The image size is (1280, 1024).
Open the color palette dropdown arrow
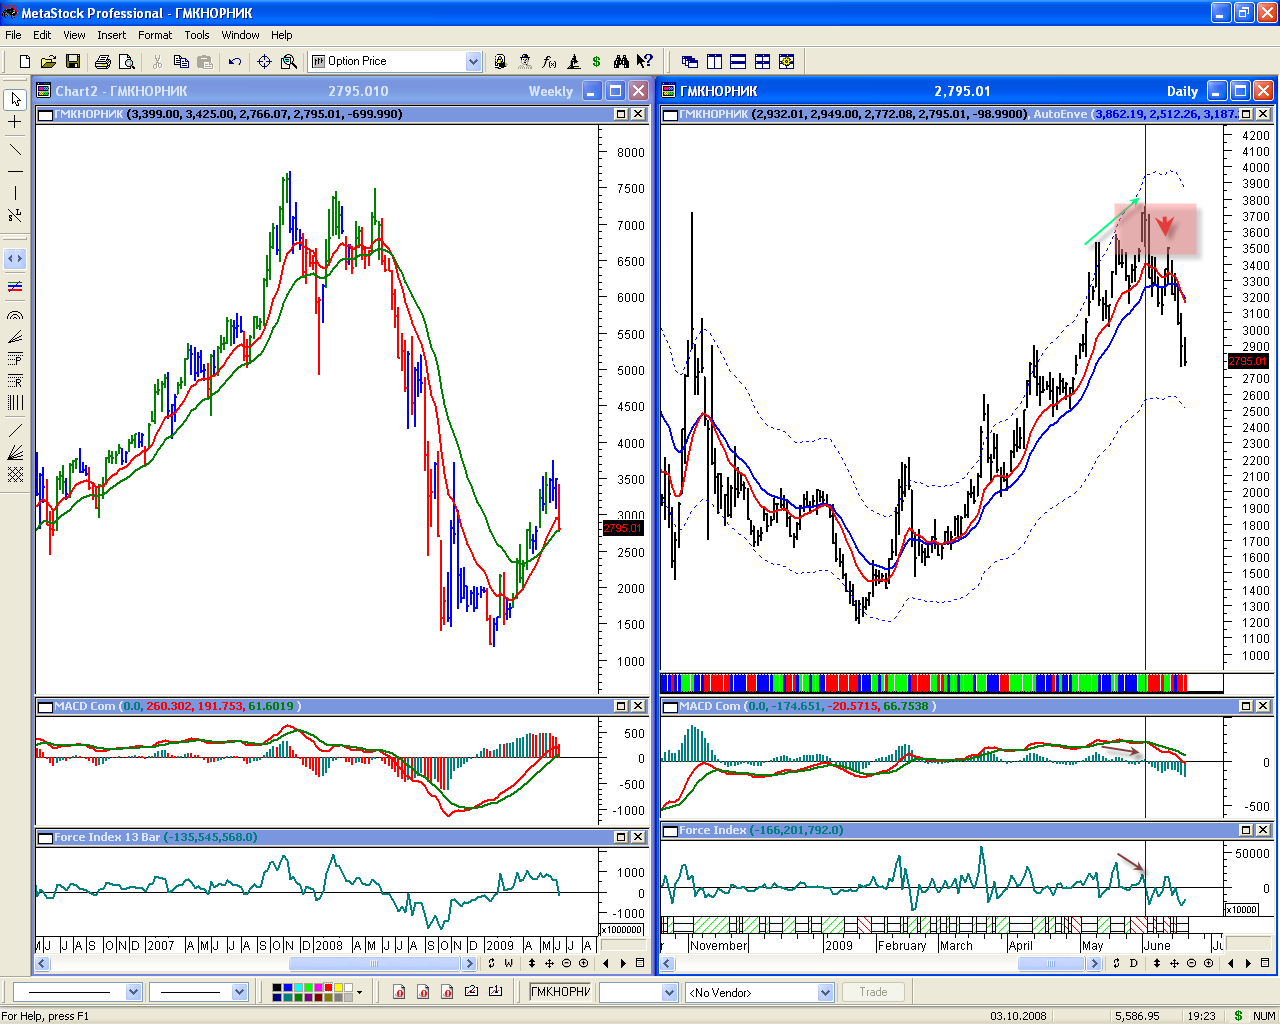(x=360, y=992)
